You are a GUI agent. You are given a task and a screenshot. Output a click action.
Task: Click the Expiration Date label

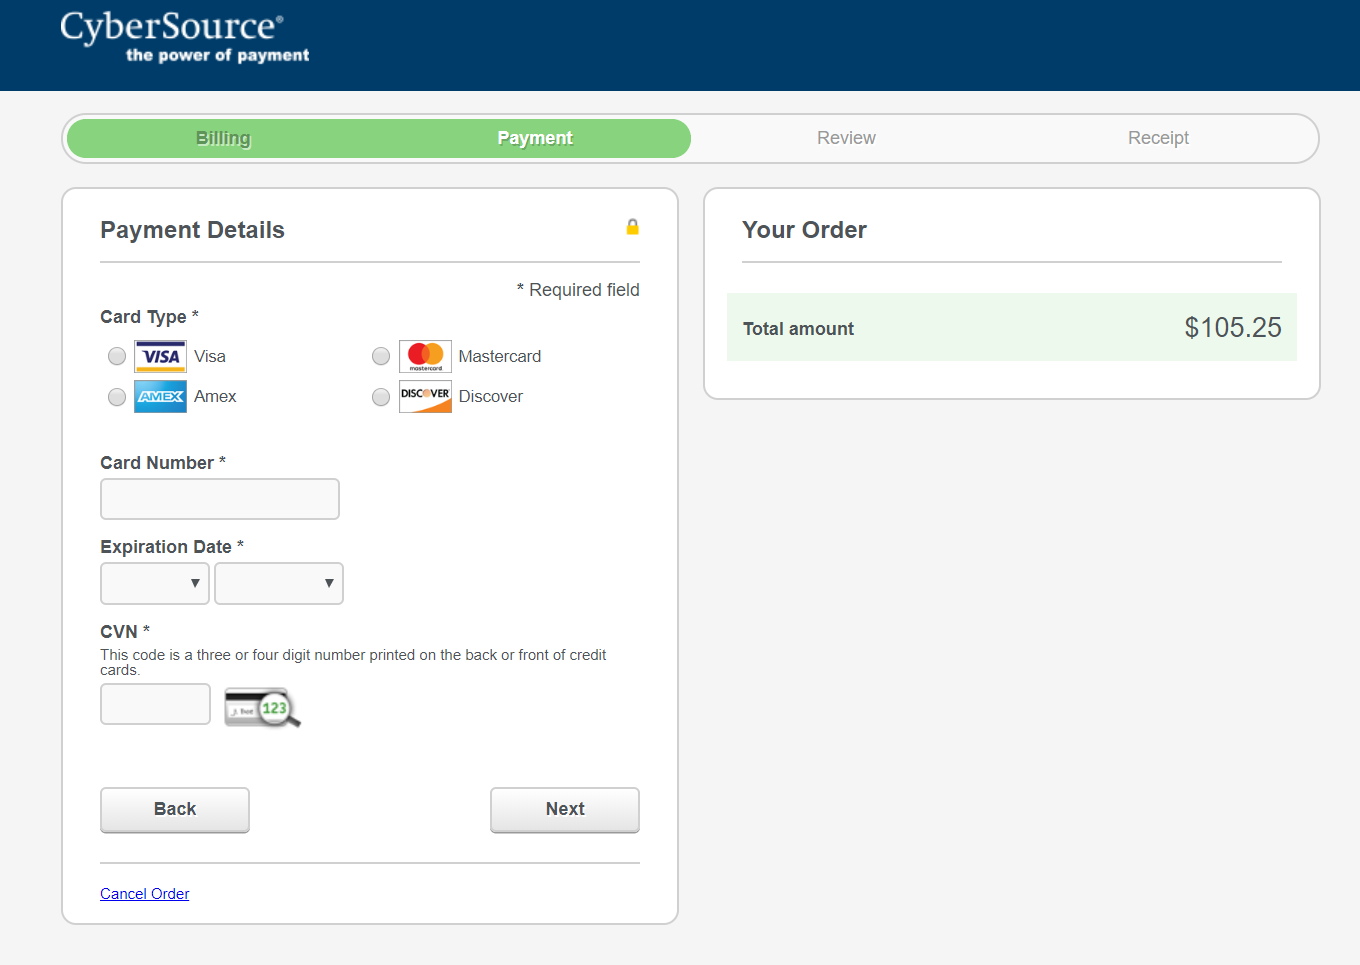172,547
